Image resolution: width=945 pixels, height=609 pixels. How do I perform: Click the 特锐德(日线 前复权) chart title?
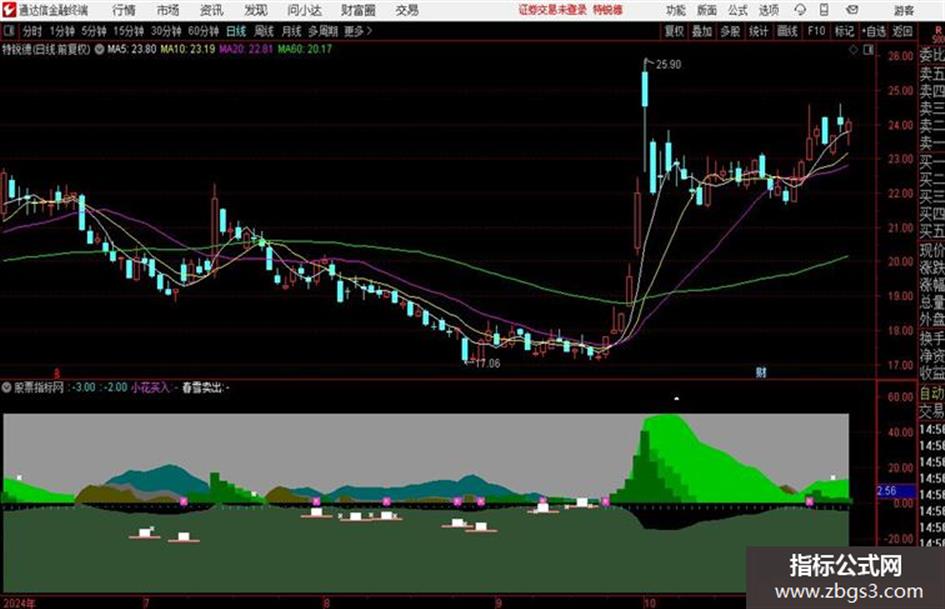click(46, 49)
